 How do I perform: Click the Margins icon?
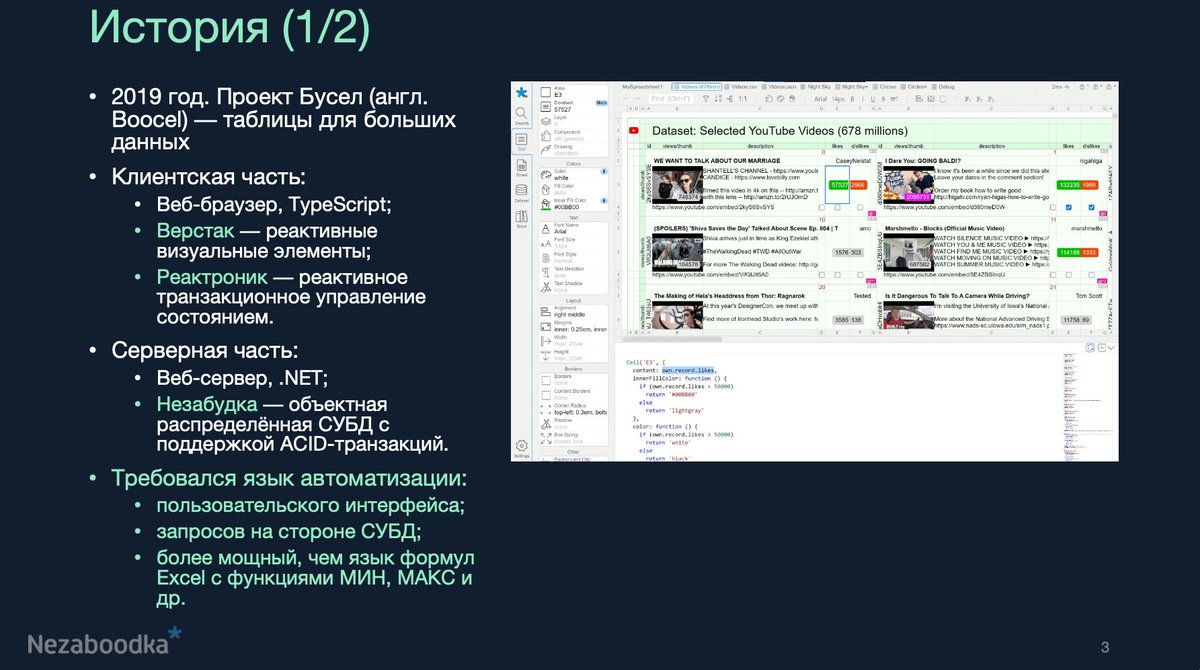[546, 326]
